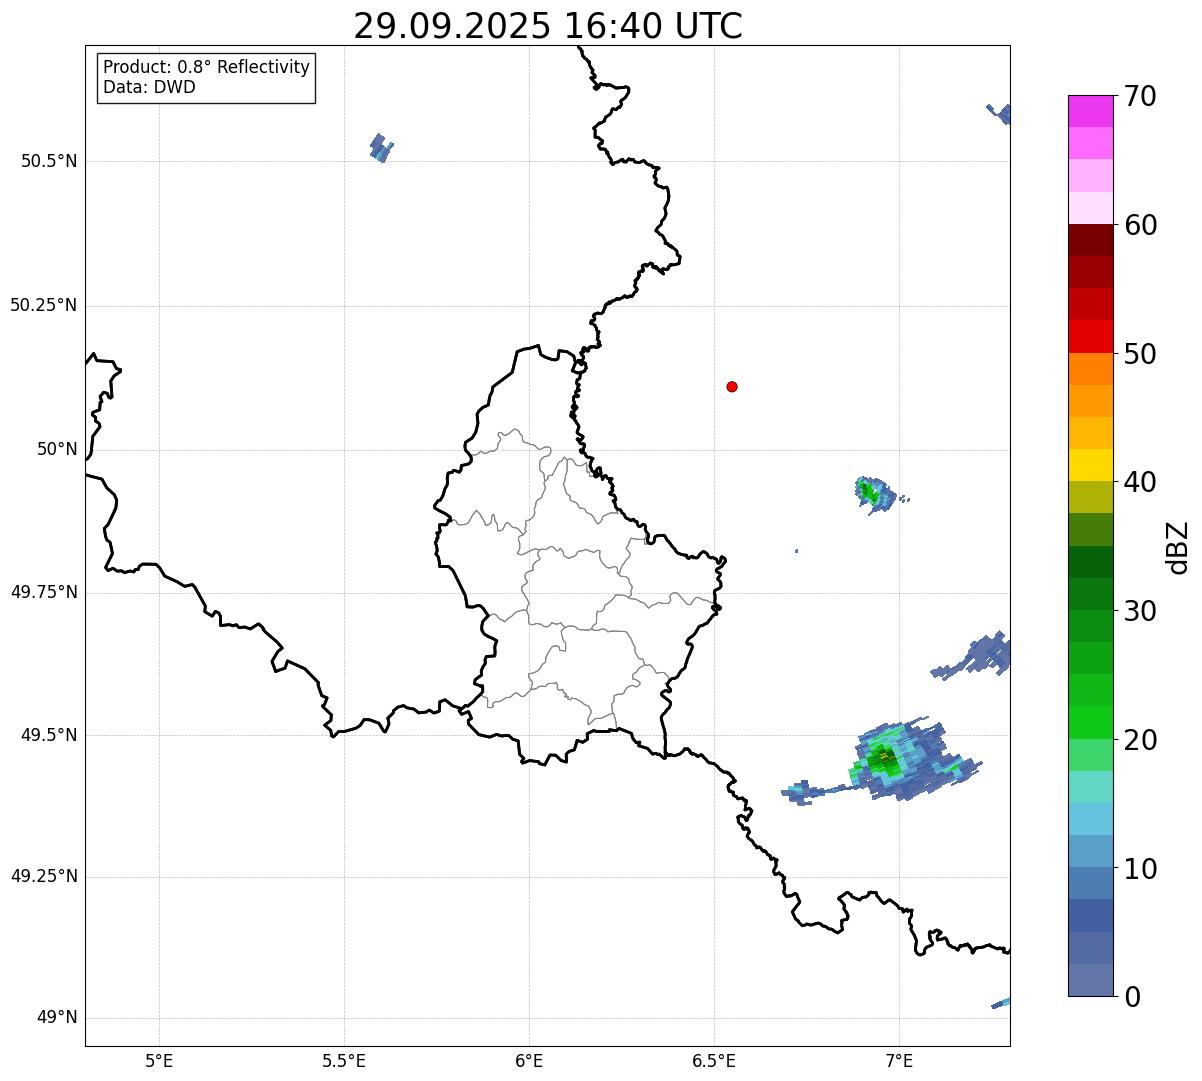The image size is (1202, 1081).
Task: Click the '49.25°N' latitude tick label
Action: point(43,877)
